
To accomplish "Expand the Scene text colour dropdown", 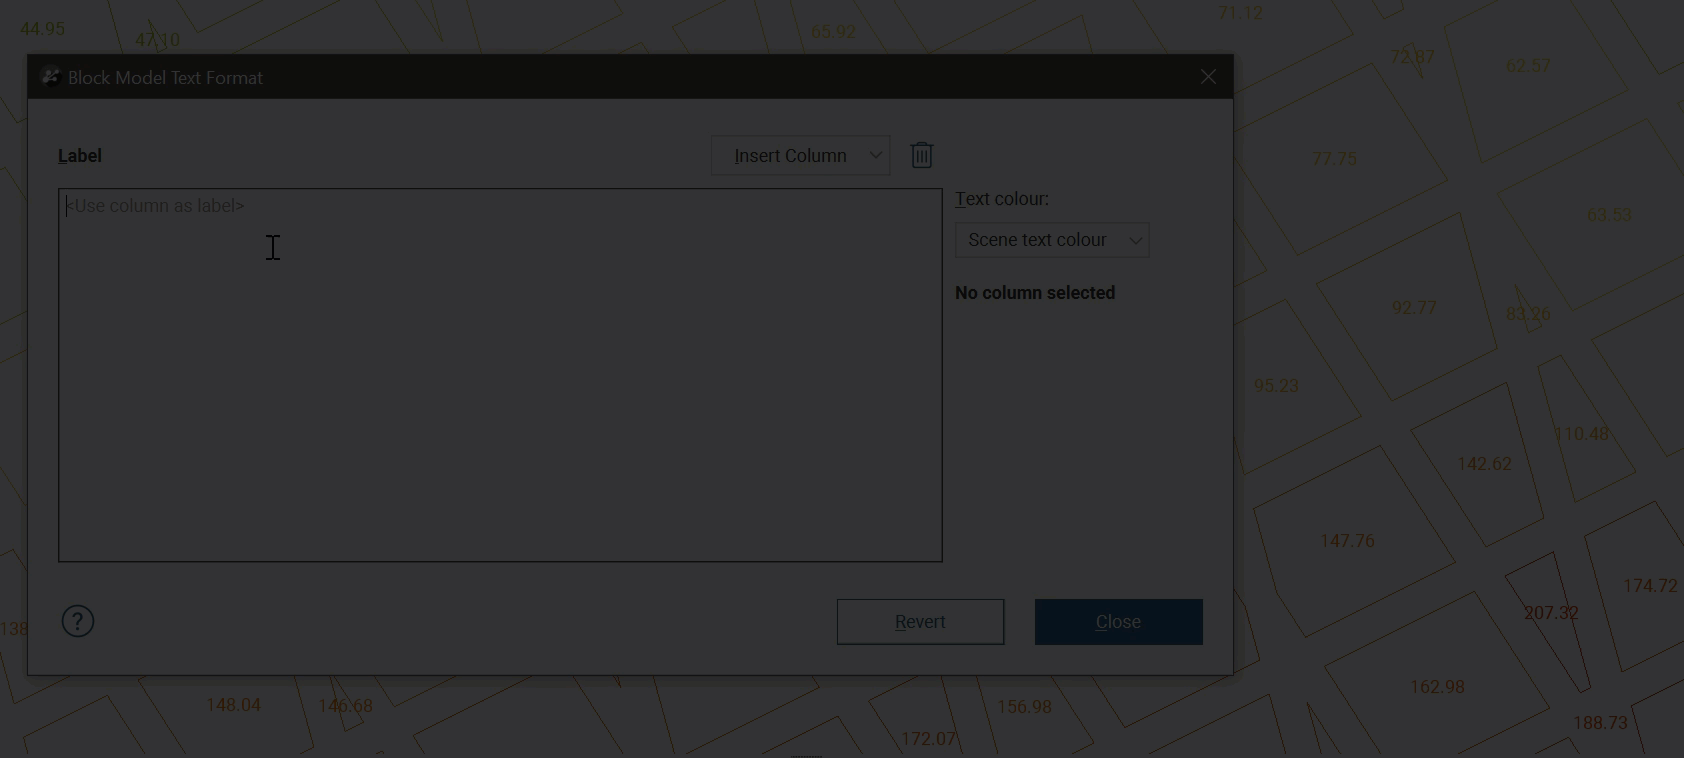I will coord(1052,240).
